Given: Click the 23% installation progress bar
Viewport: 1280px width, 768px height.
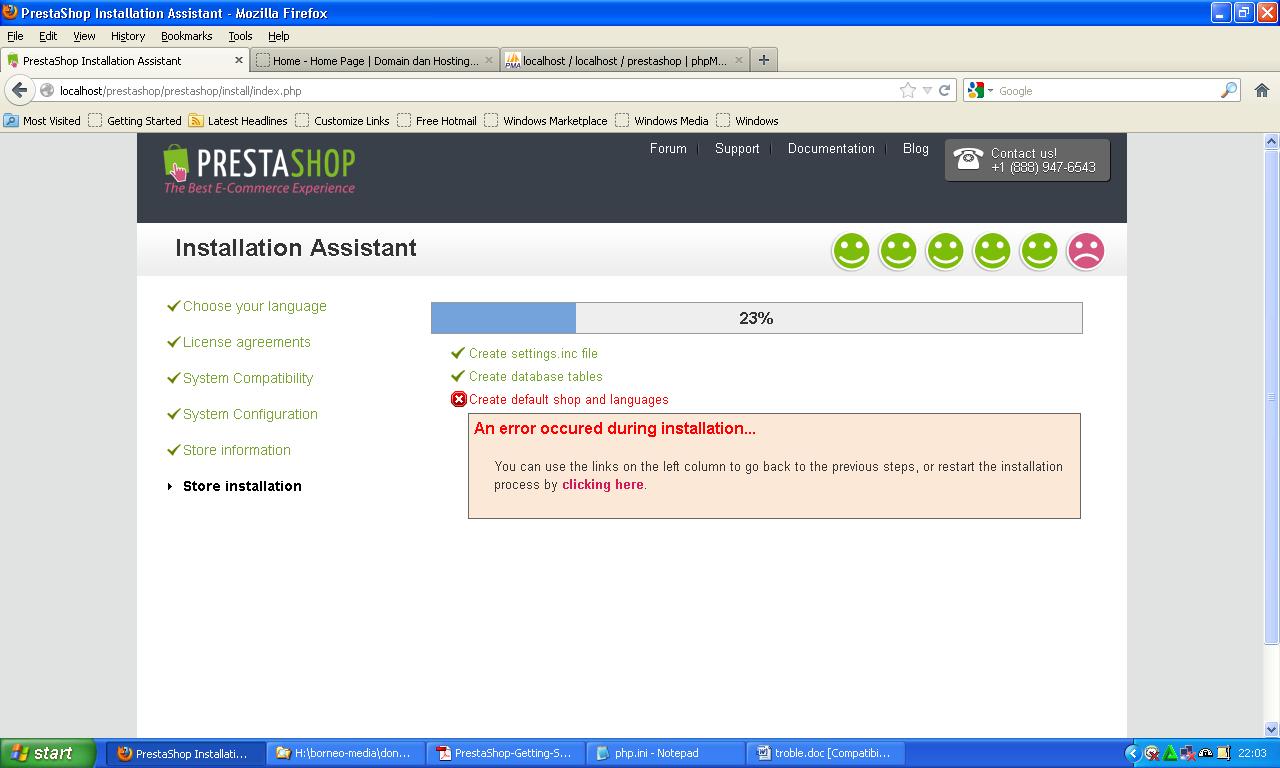Looking at the screenshot, I should coord(757,318).
